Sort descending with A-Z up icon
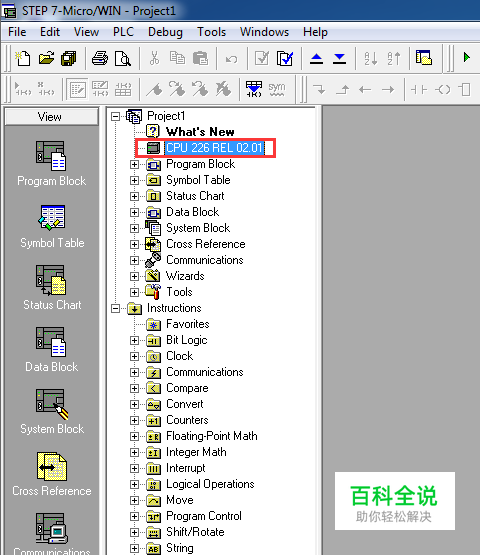The height and width of the screenshot is (555, 480). [394, 58]
